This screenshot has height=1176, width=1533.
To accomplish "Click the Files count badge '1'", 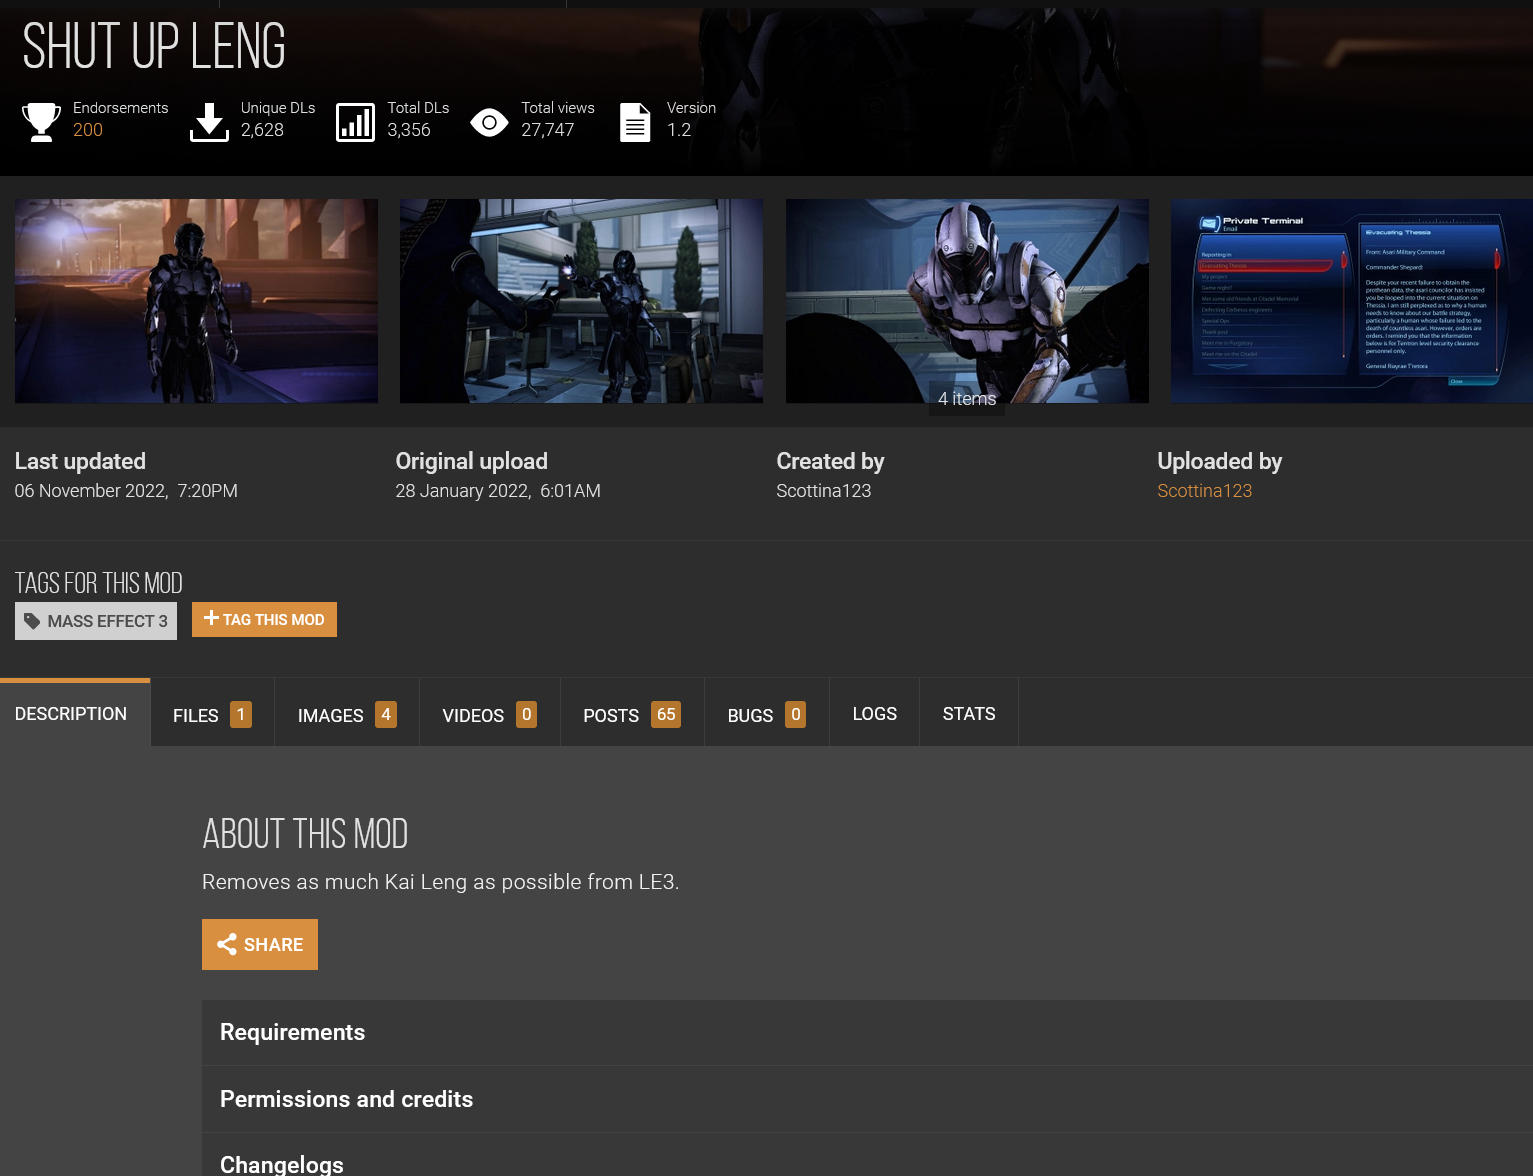I will 241,714.
